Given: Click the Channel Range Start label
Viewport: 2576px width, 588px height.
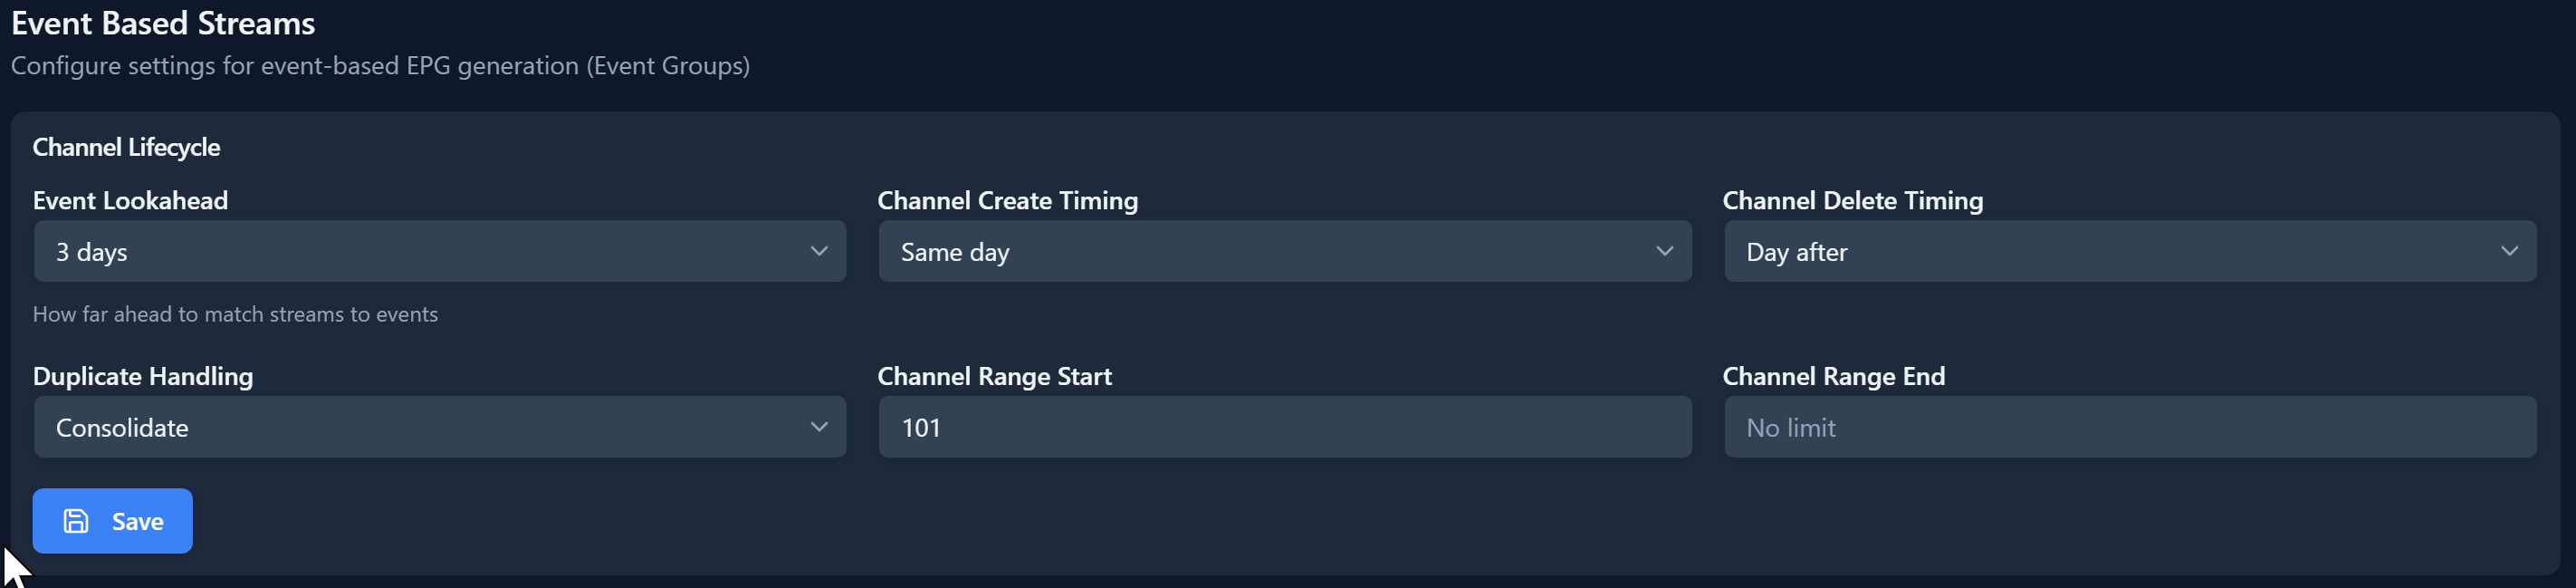Looking at the screenshot, I should click(994, 376).
